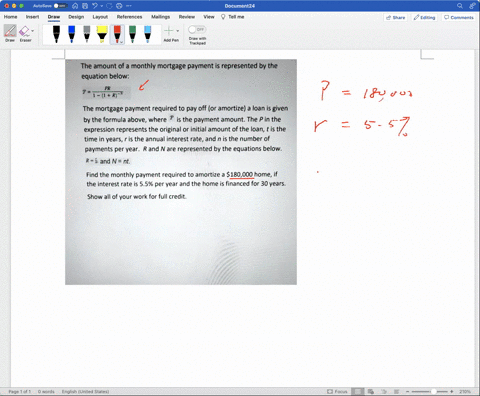This screenshot has width=480, height=396.
Task: Click the Share button
Action: pyautogui.click(x=395, y=17)
